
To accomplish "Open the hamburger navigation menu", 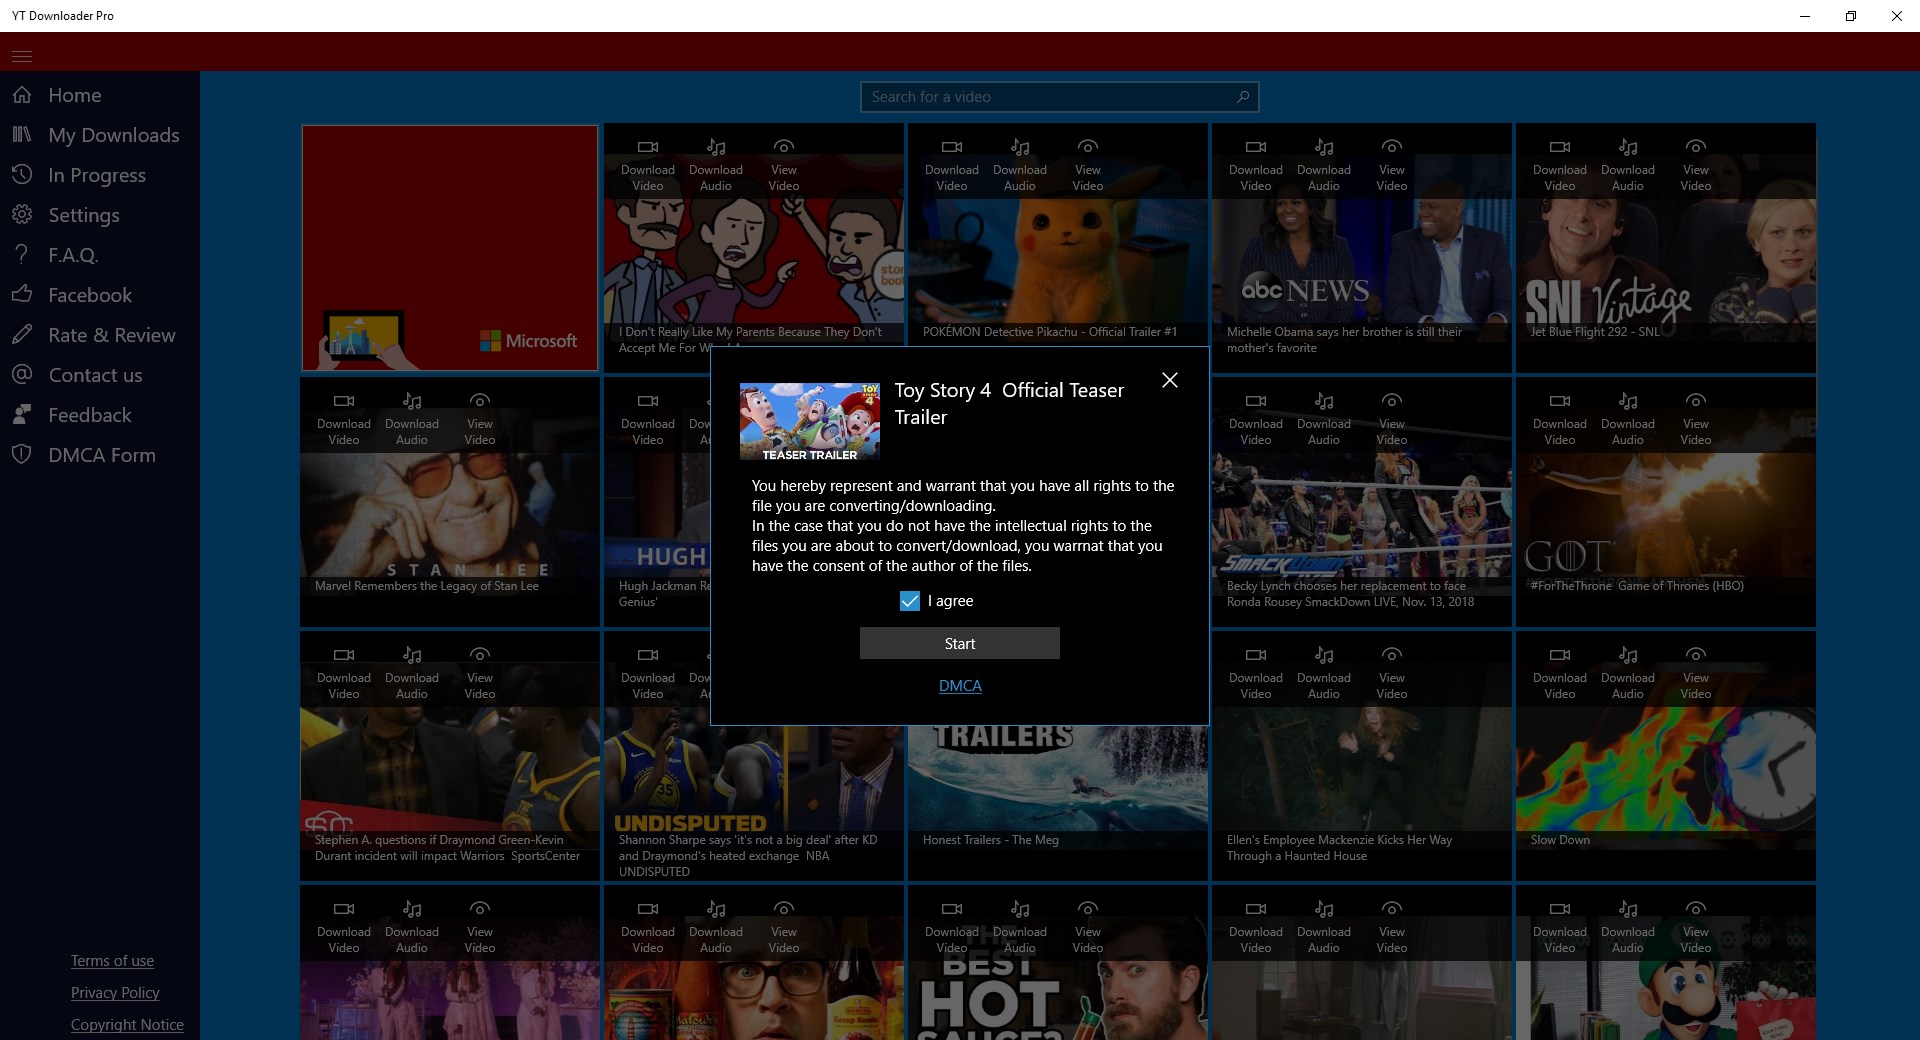I will [x=22, y=56].
